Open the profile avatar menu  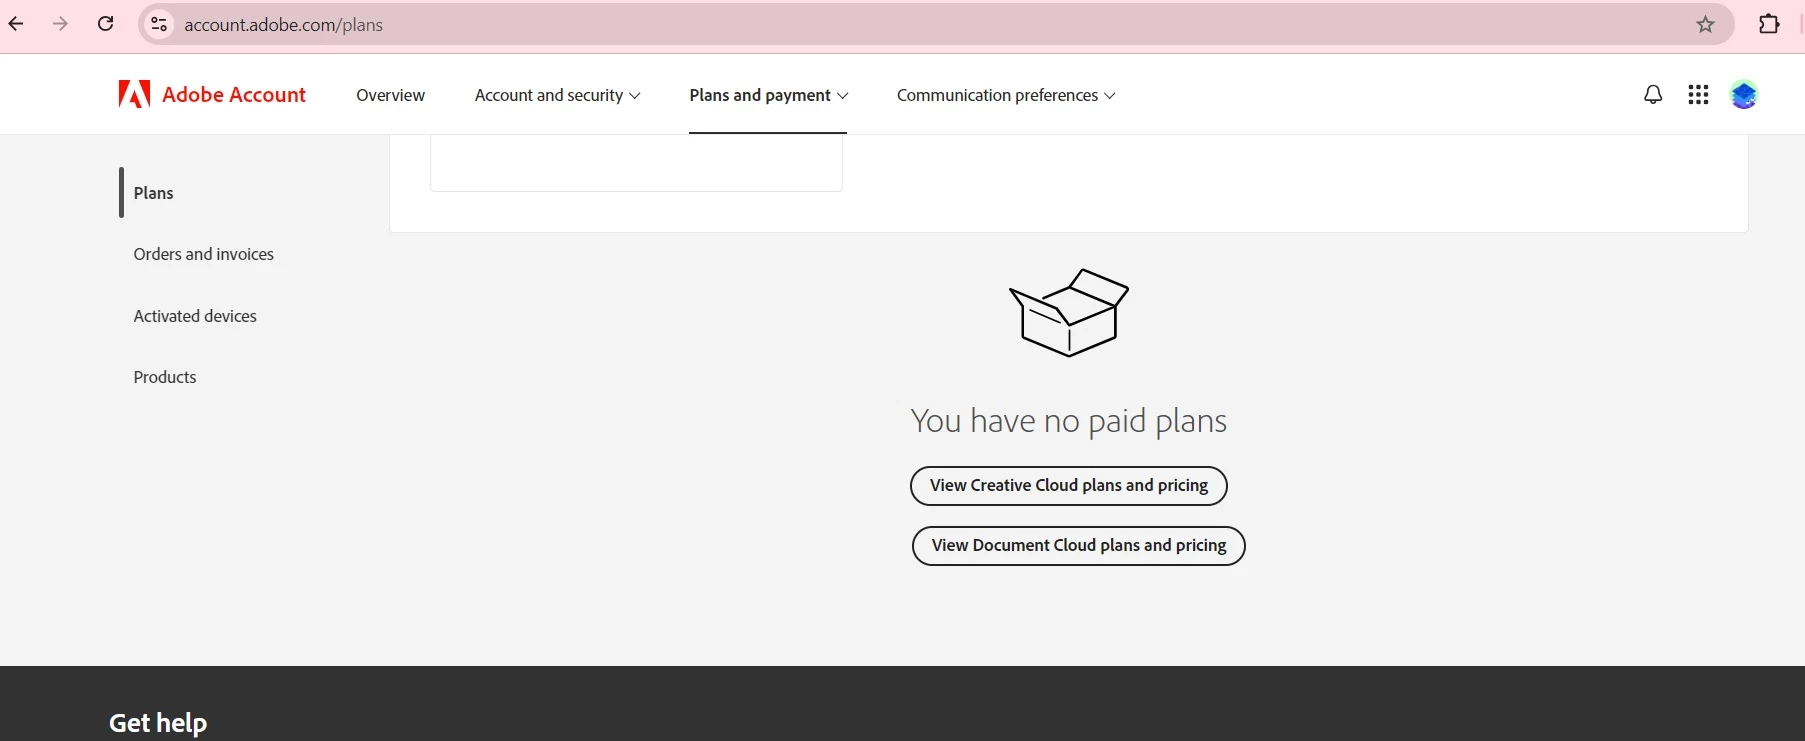[1744, 95]
